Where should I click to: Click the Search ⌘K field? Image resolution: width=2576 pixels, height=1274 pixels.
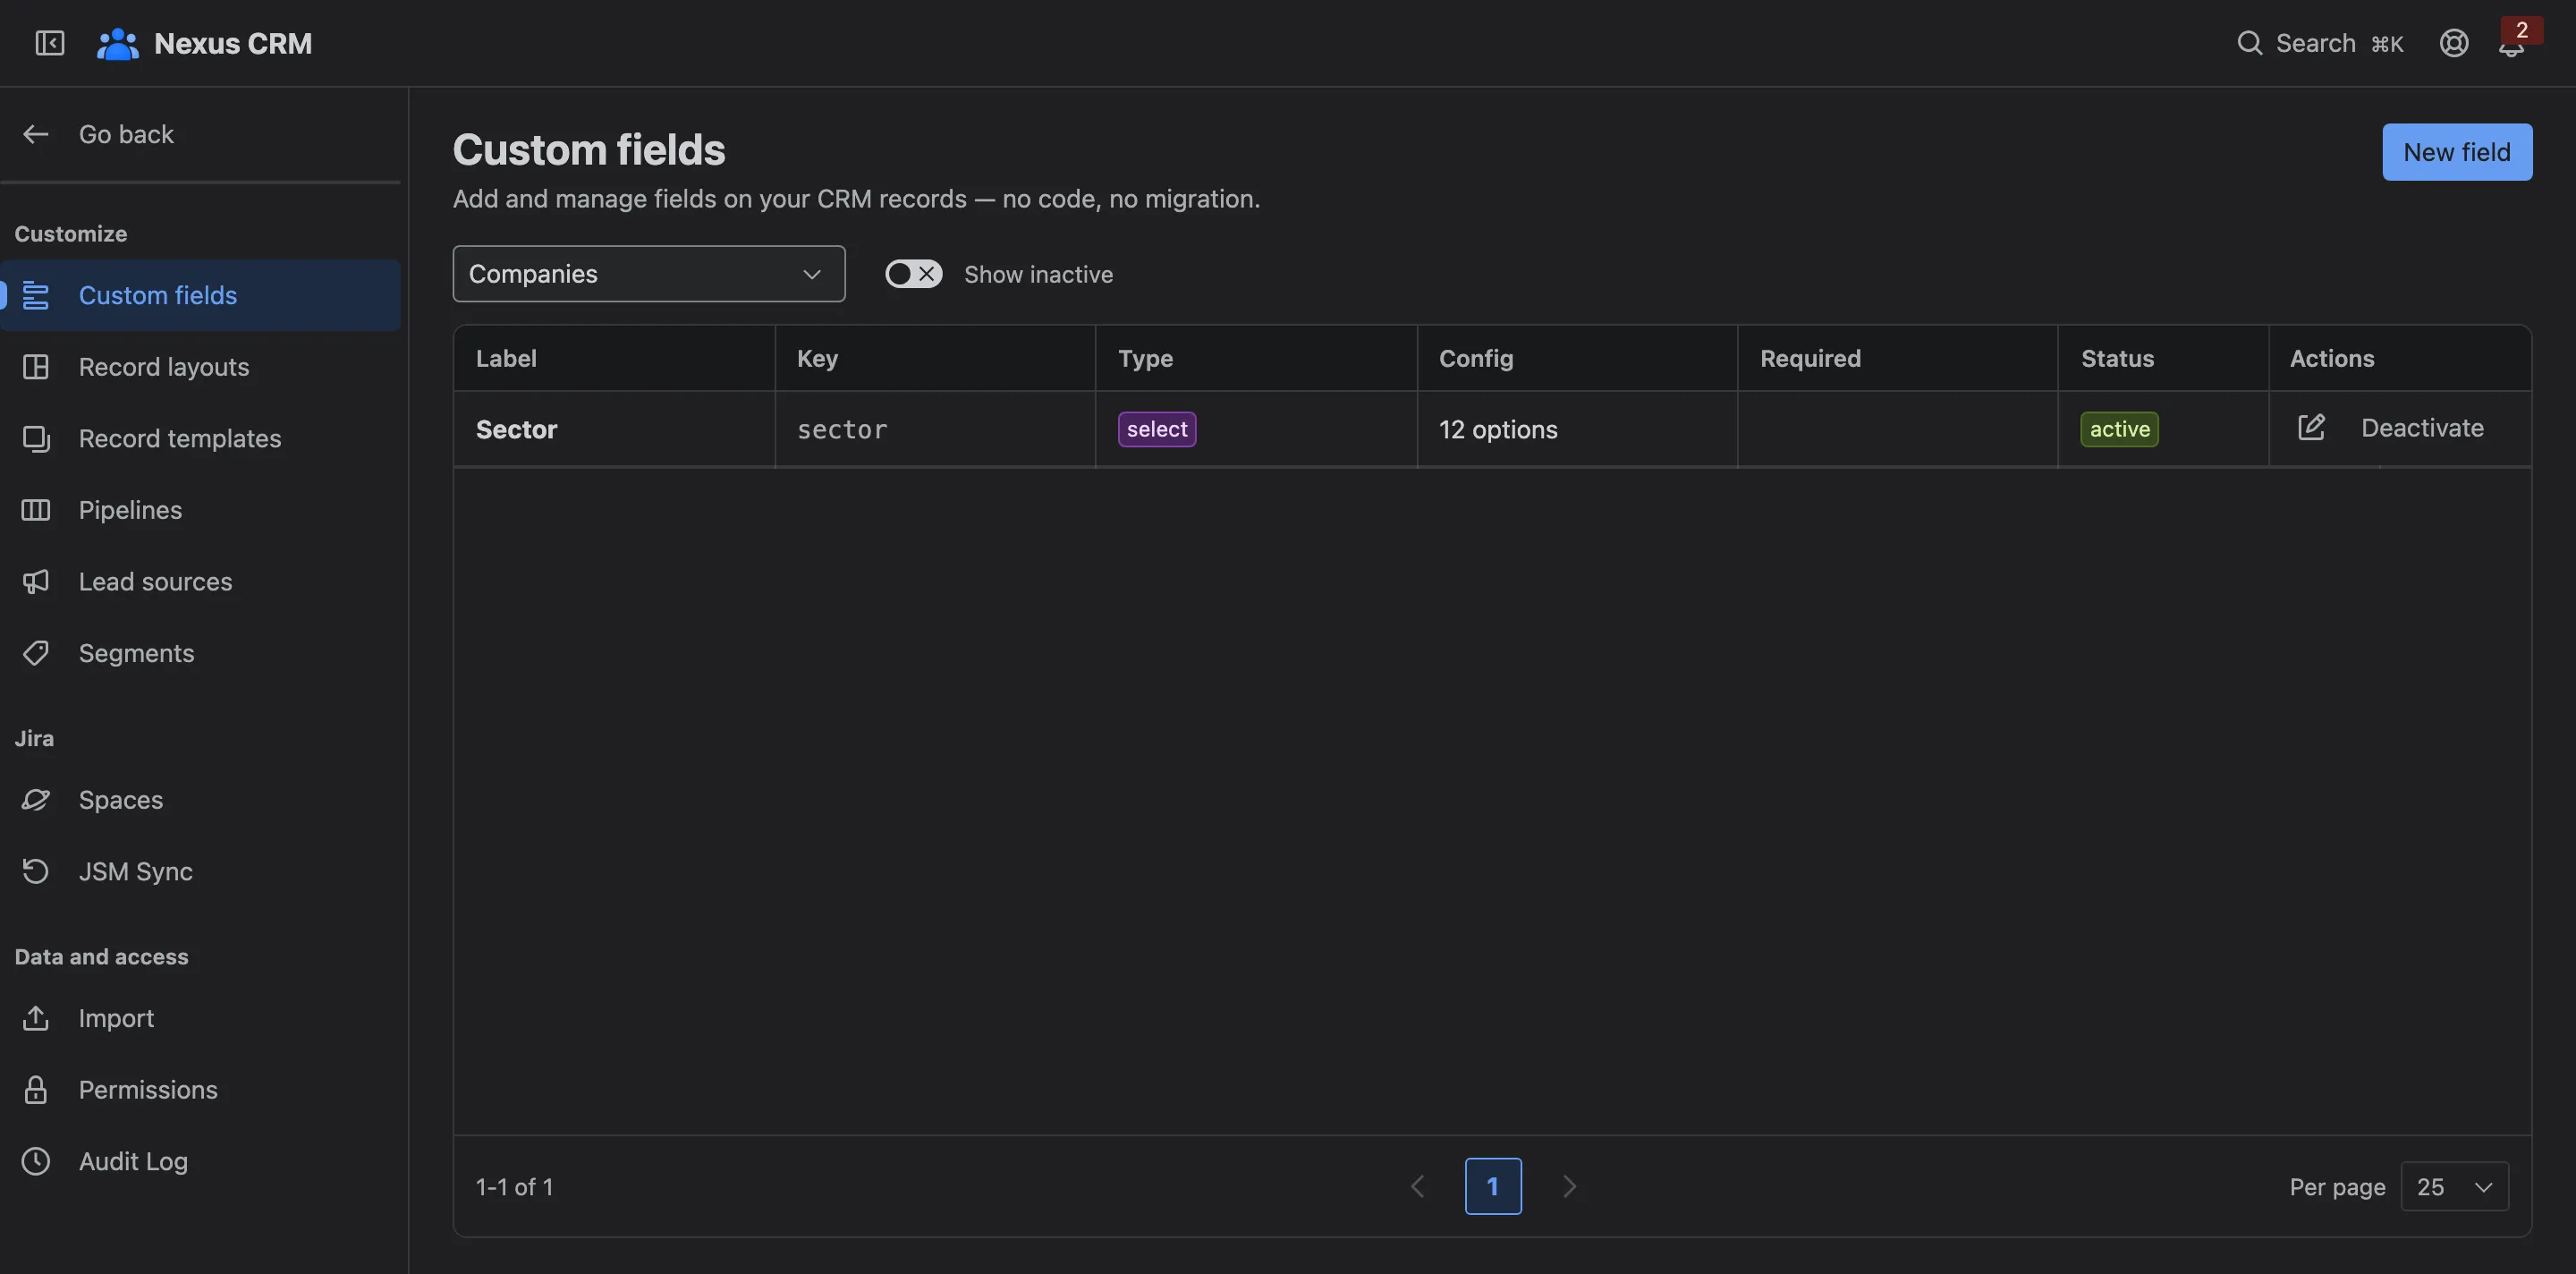[x=2319, y=43]
